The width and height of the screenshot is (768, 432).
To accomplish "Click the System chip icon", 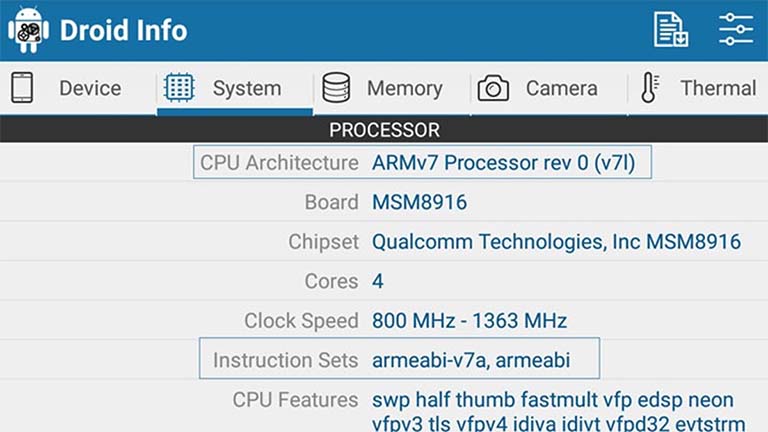I will coord(179,88).
